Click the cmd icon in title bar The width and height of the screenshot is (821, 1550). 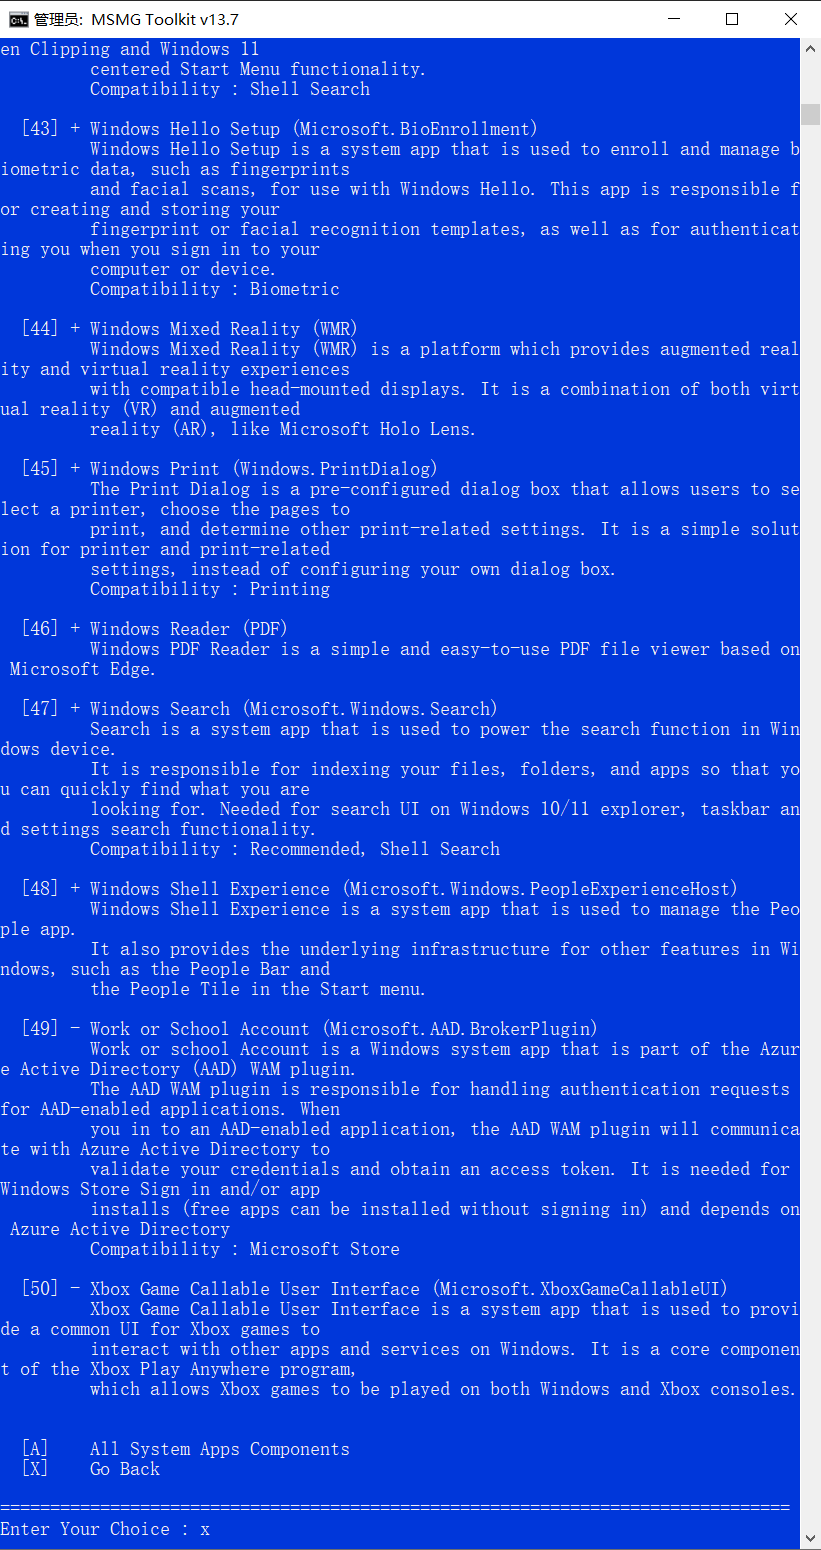18,19
